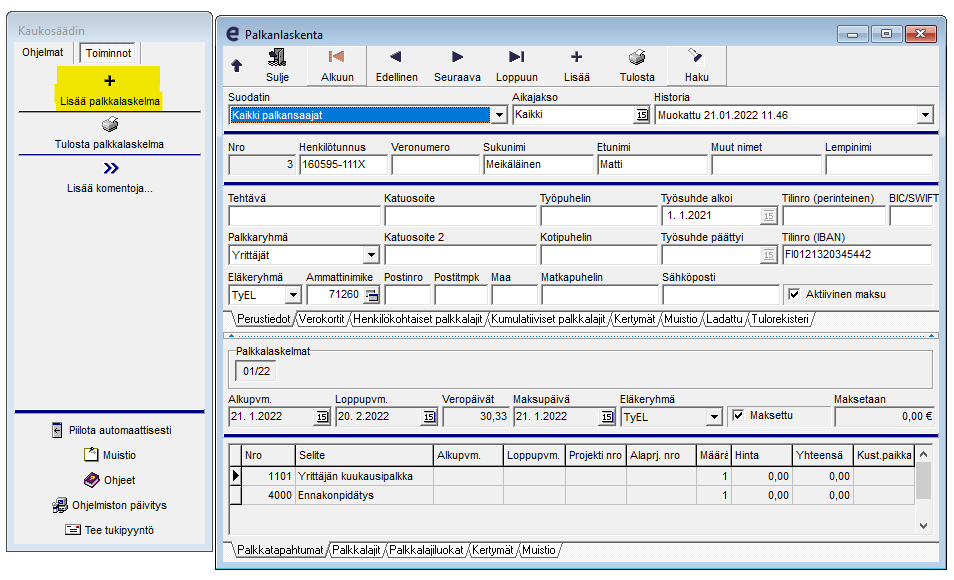
Task: Open the Tulorekisteri tab
Action: pos(780,319)
